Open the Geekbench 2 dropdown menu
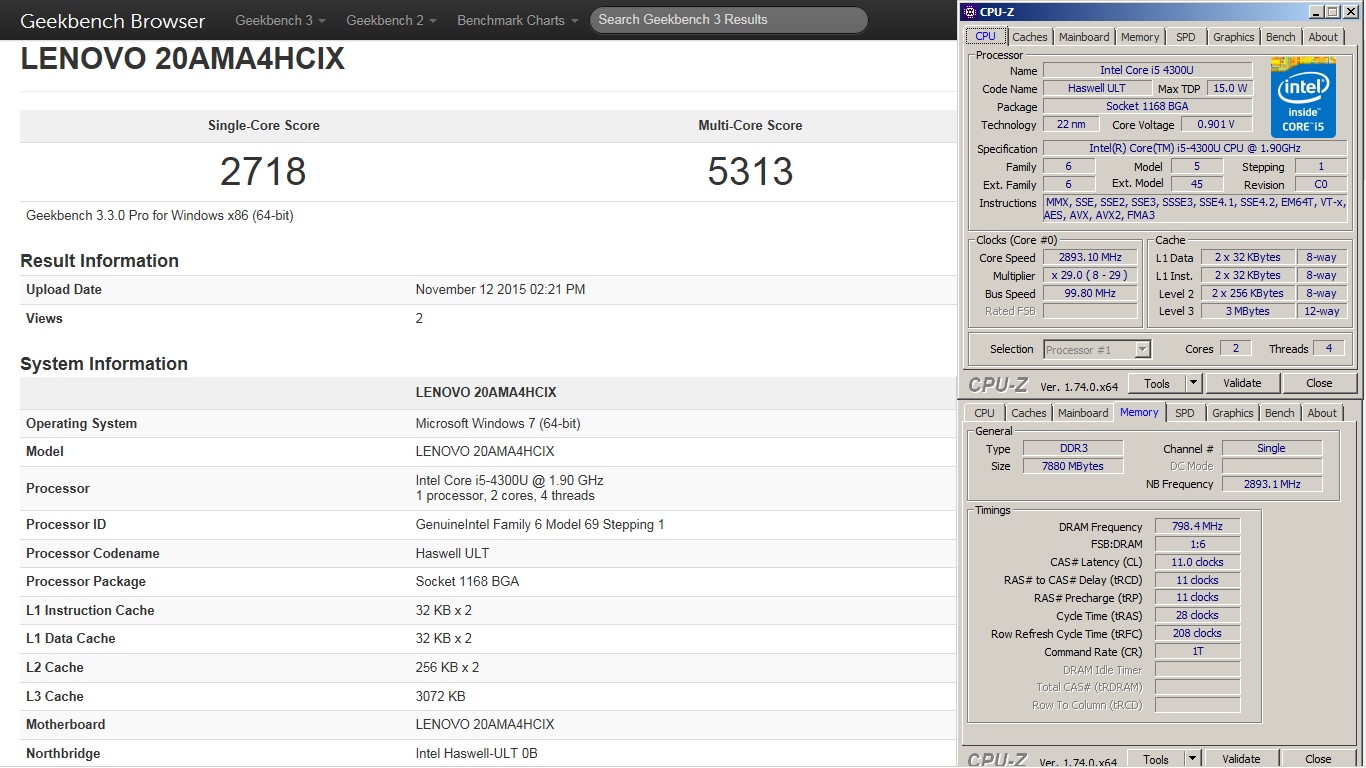Screen dimensions: 1366x768 pos(392,20)
